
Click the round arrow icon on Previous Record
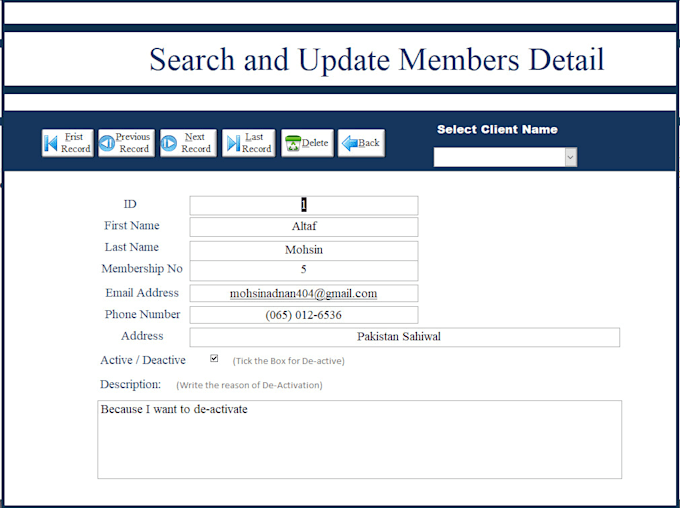[x=107, y=143]
